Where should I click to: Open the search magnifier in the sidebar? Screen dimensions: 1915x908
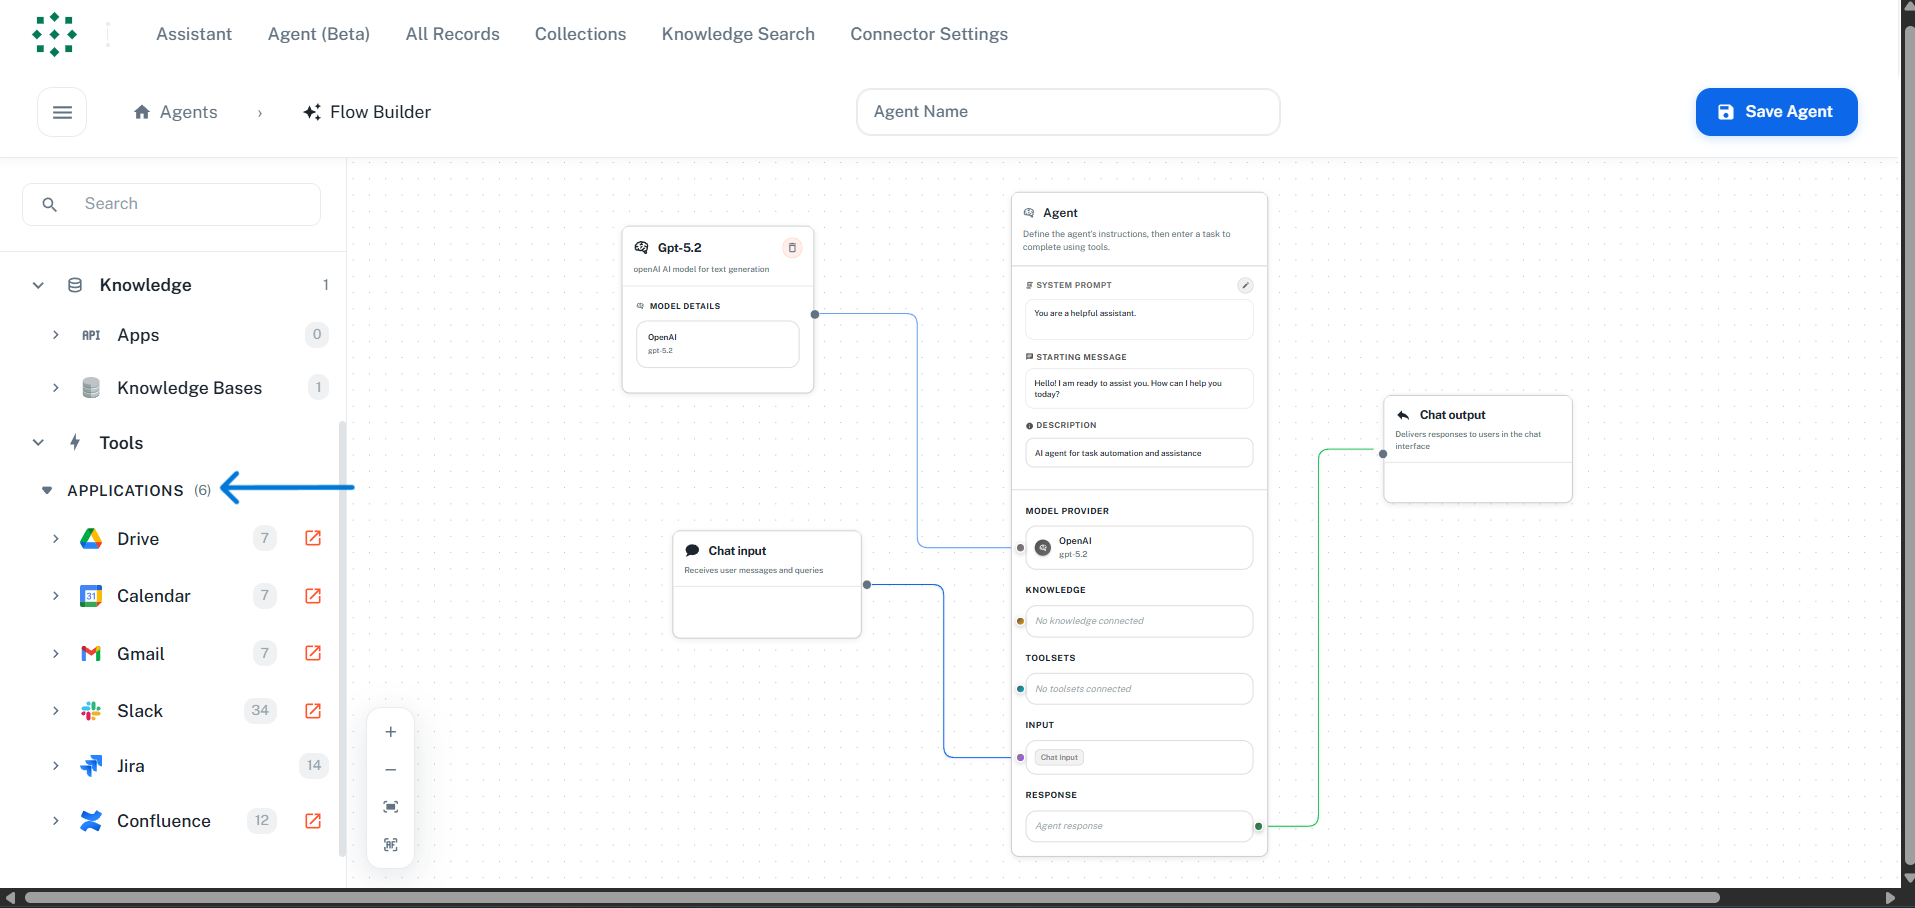49,203
